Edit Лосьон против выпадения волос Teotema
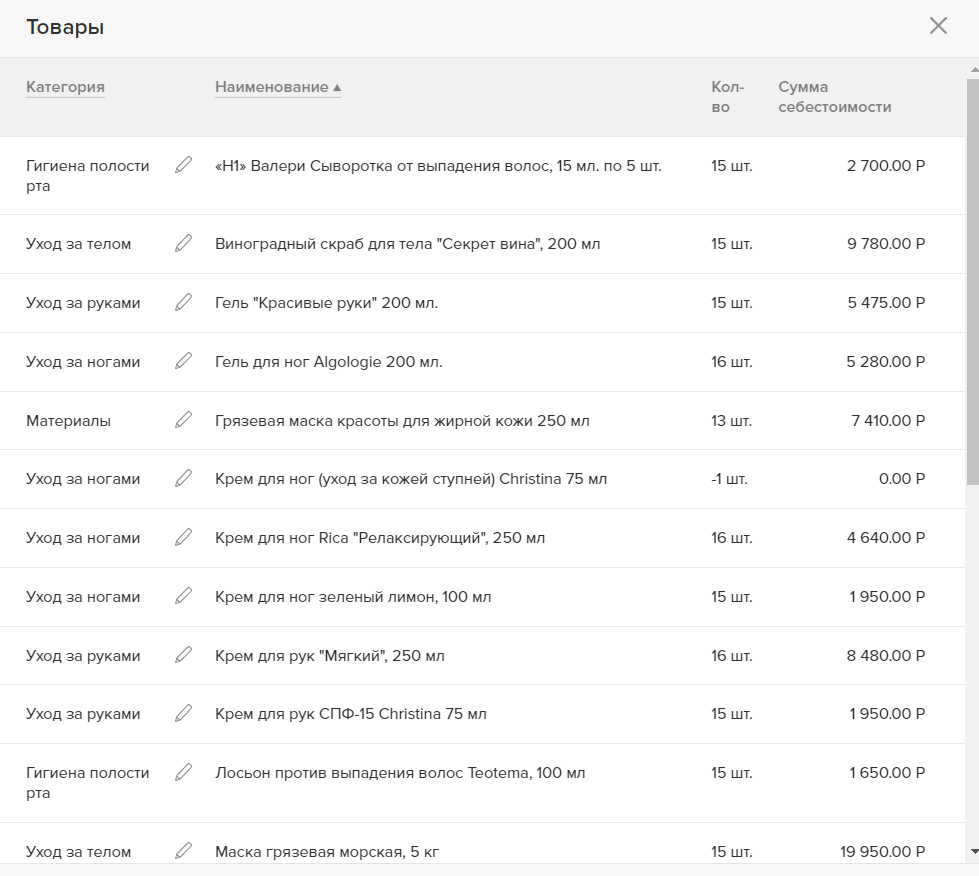Screen dimensions: 979x876 point(184,772)
